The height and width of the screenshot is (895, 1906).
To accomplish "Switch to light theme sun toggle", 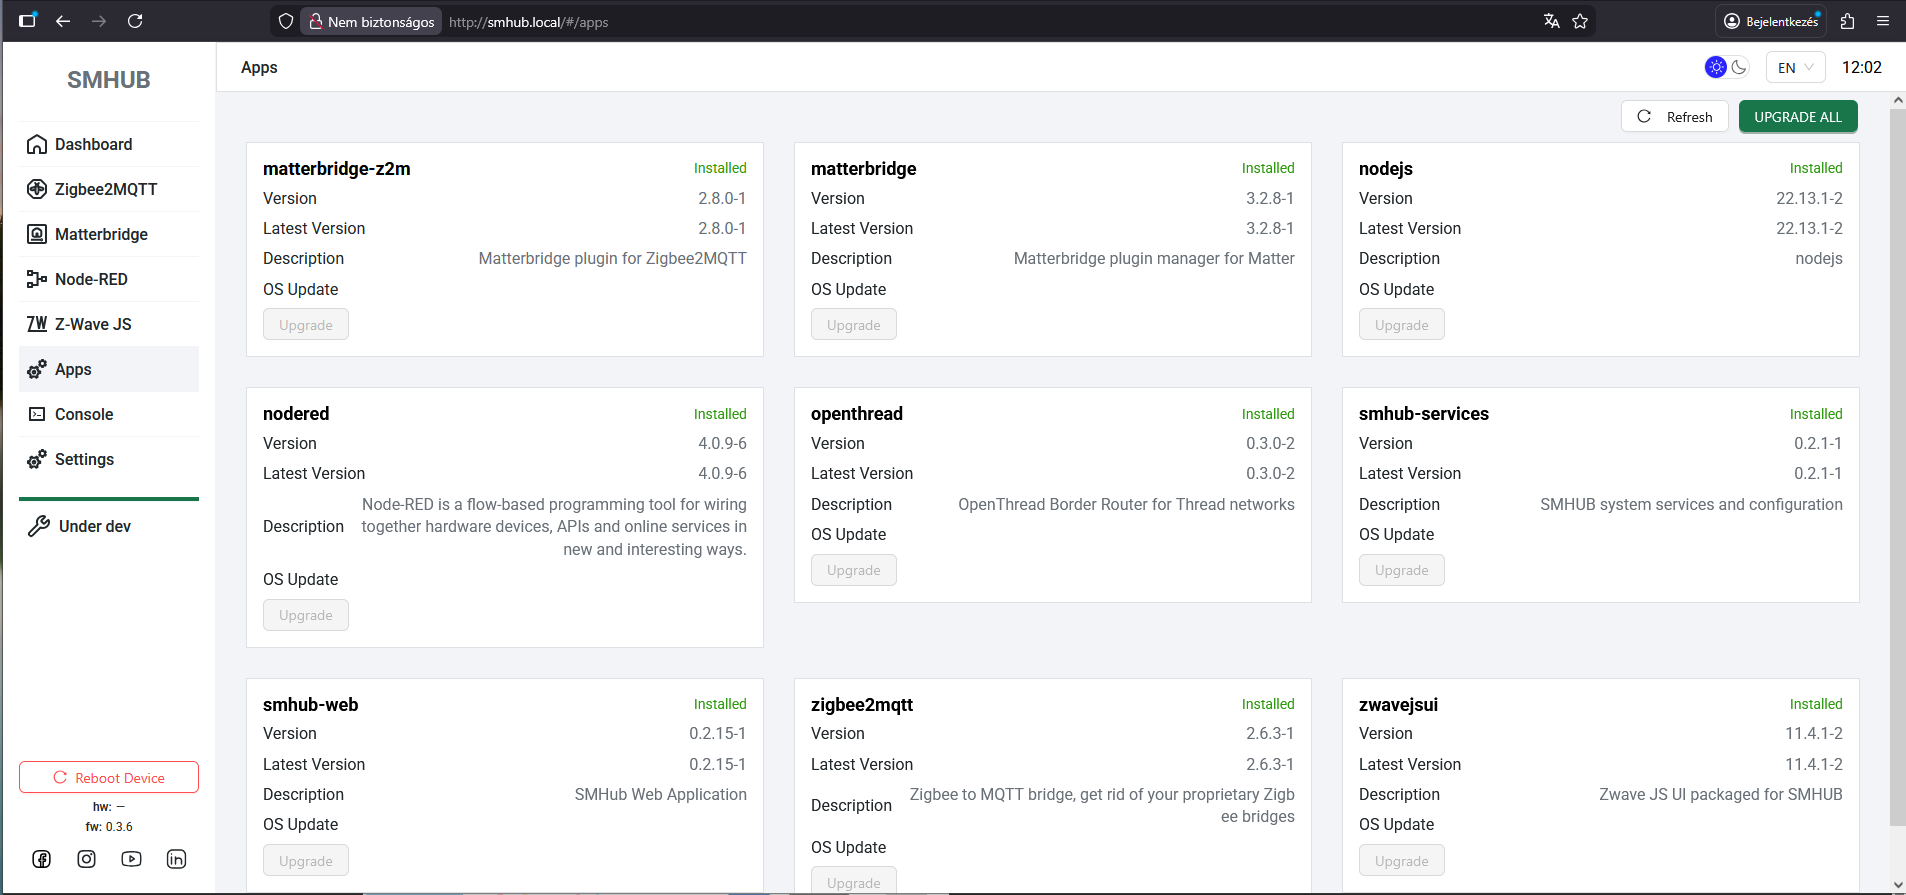I will click(1716, 67).
